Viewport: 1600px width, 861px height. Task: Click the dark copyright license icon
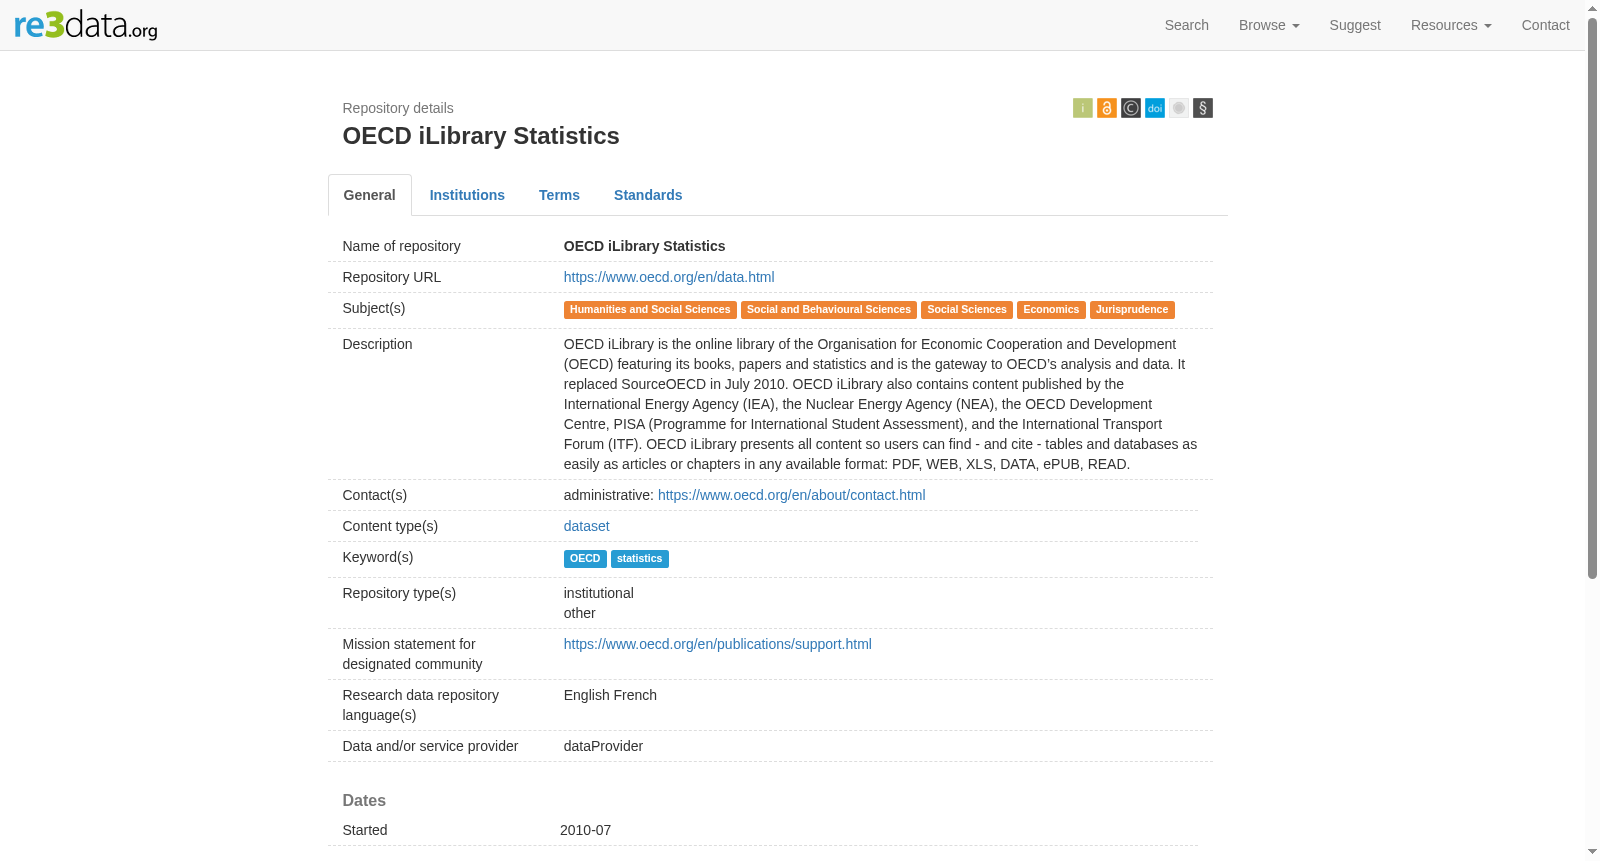(x=1131, y=108)
